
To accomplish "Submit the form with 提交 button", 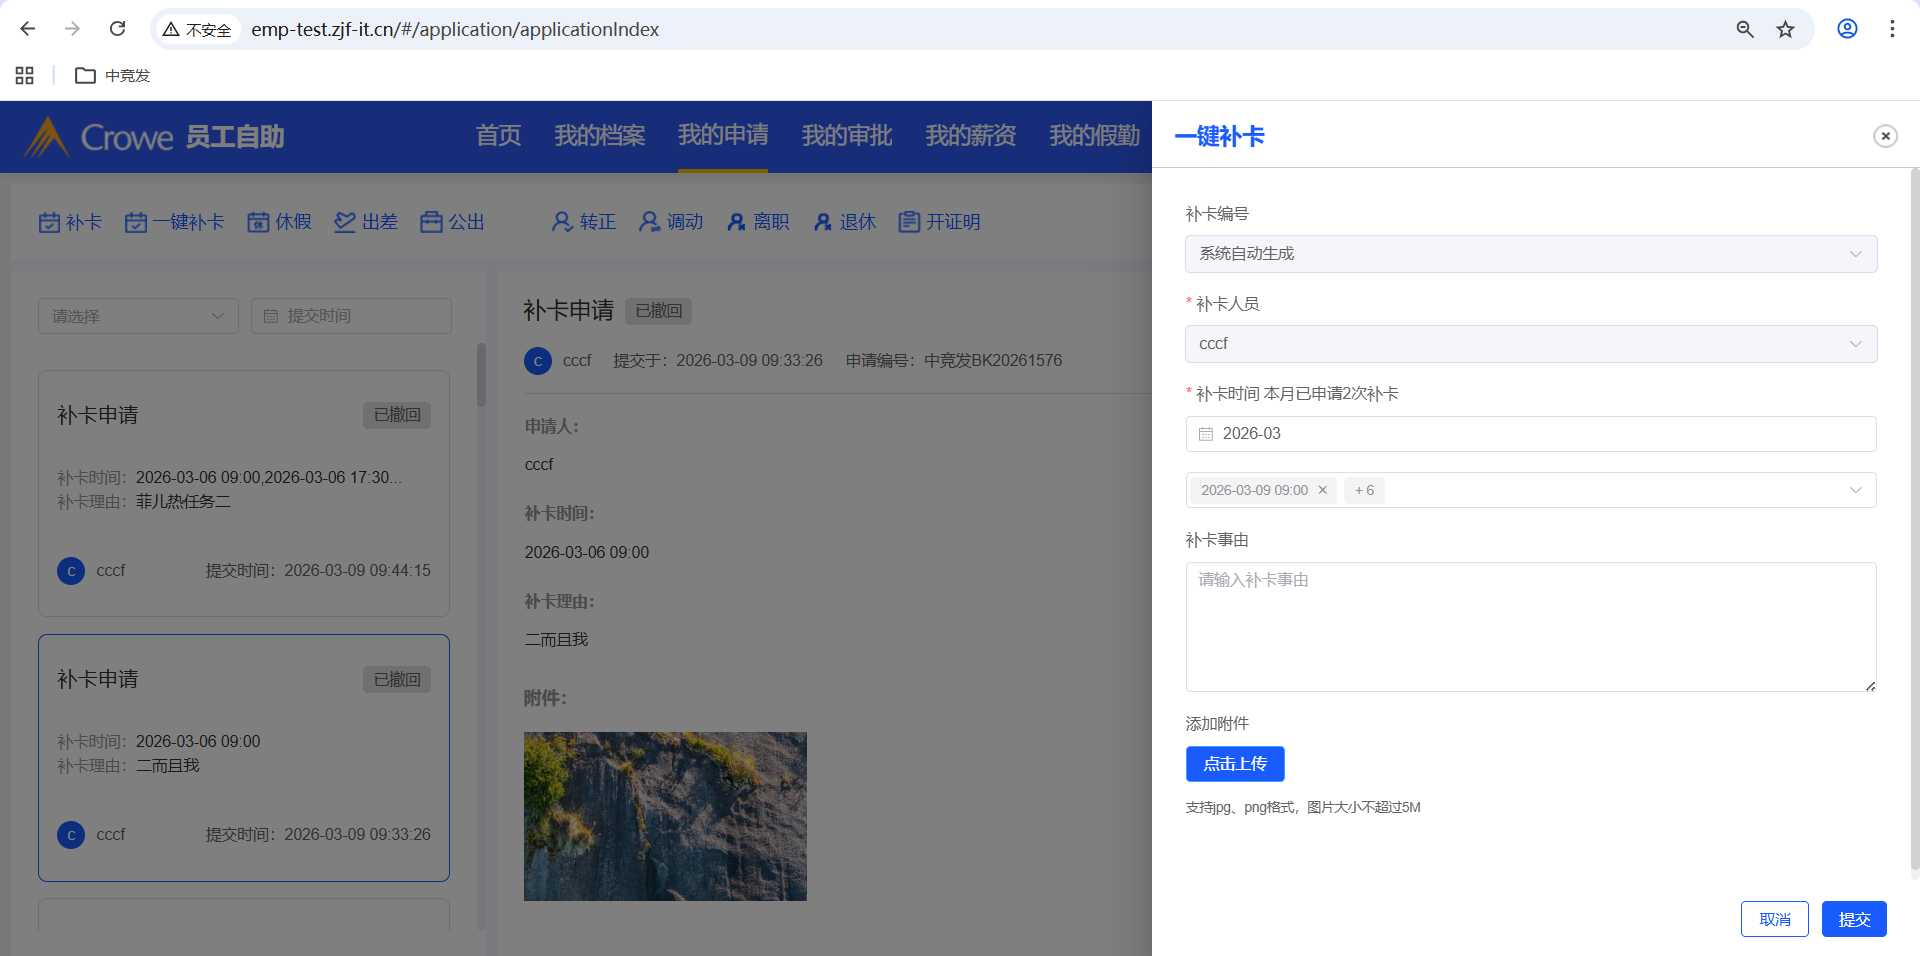I will [x=1853, y=919].
